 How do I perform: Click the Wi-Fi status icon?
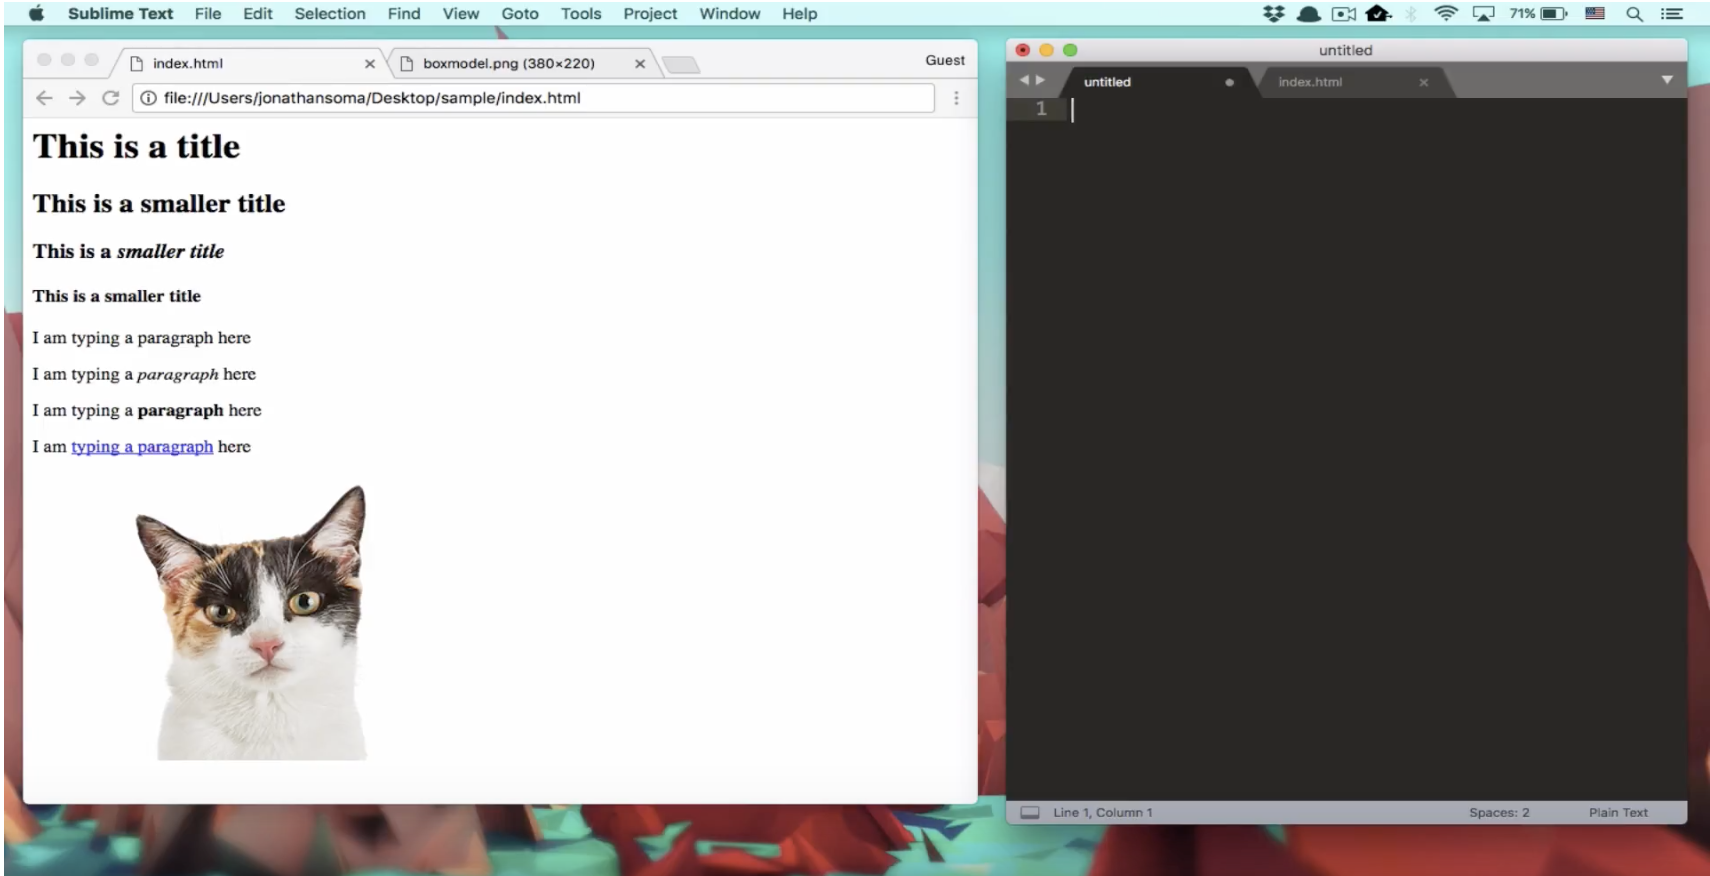point(1445,14)
